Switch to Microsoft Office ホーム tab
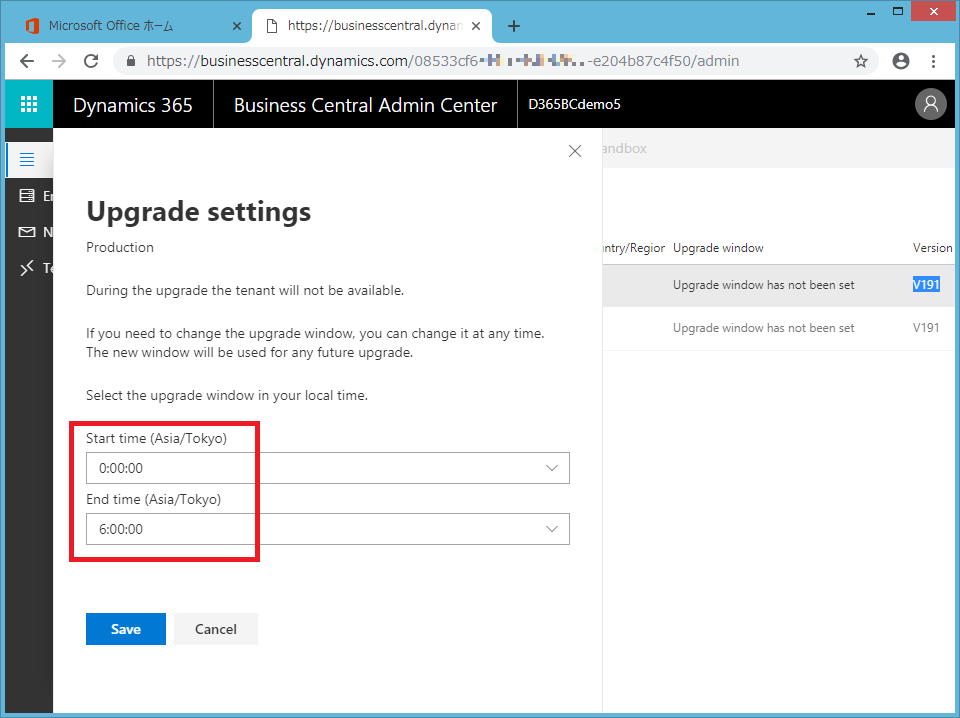960x718 pixels. [129, 26]
